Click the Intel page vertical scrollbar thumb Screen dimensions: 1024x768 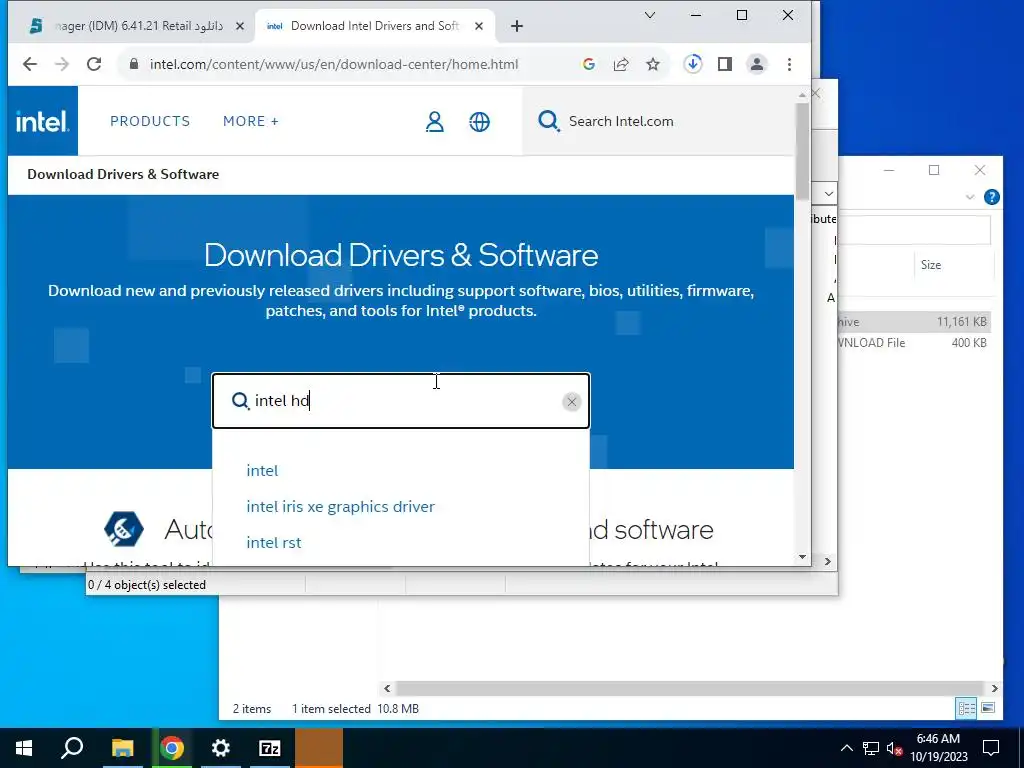(x=802, y=150)
